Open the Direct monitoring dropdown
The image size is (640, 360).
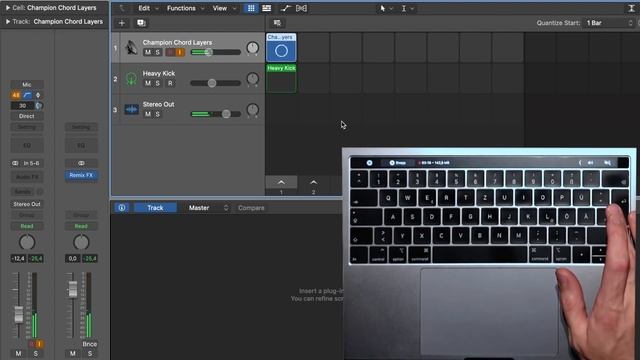pos(27,116)
